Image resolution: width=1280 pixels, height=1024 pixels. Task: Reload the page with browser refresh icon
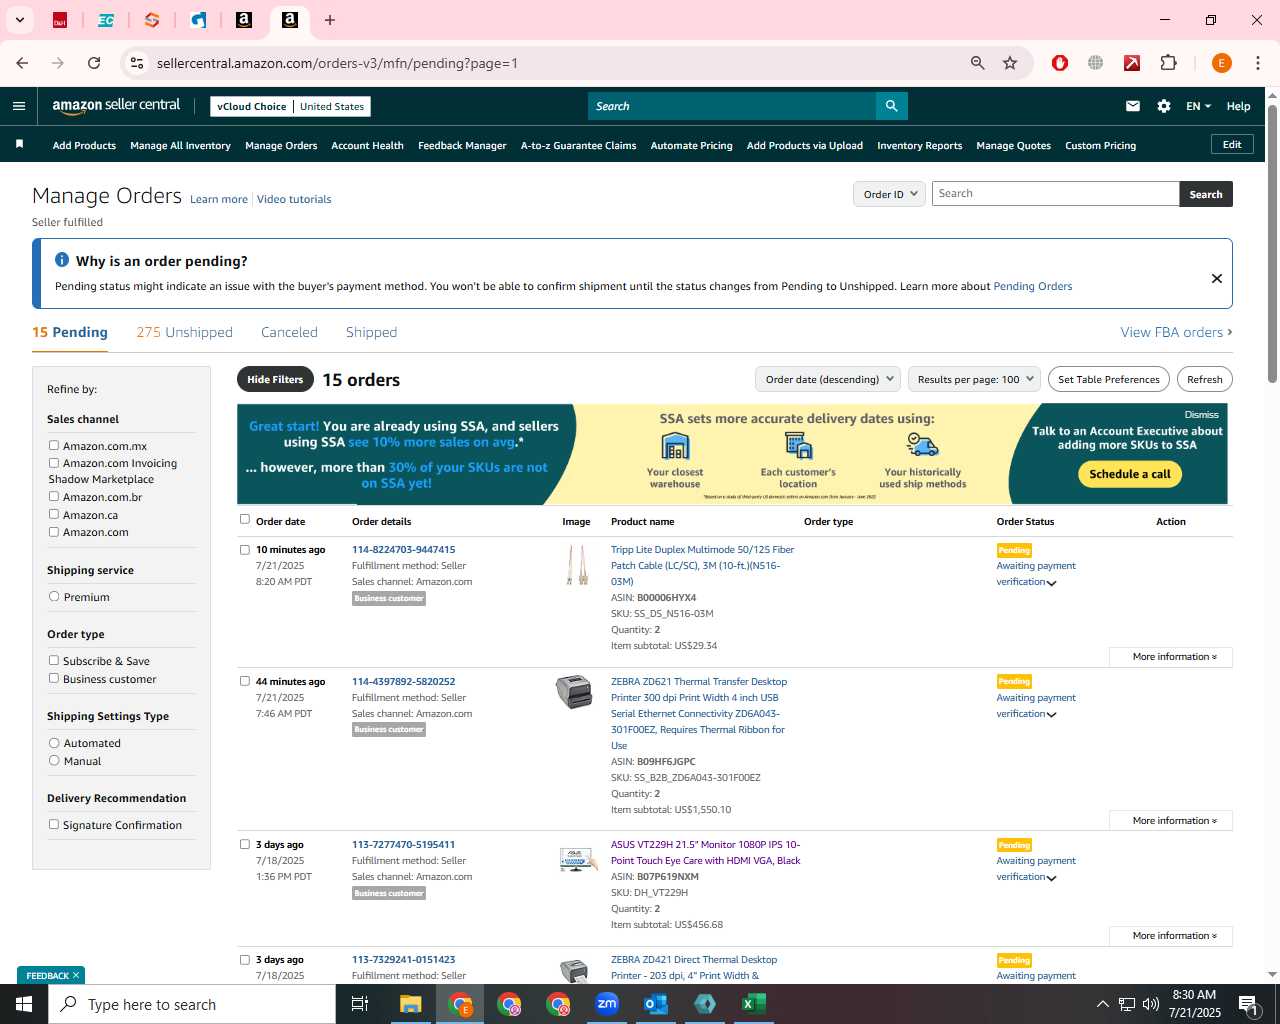coord(94,63)
